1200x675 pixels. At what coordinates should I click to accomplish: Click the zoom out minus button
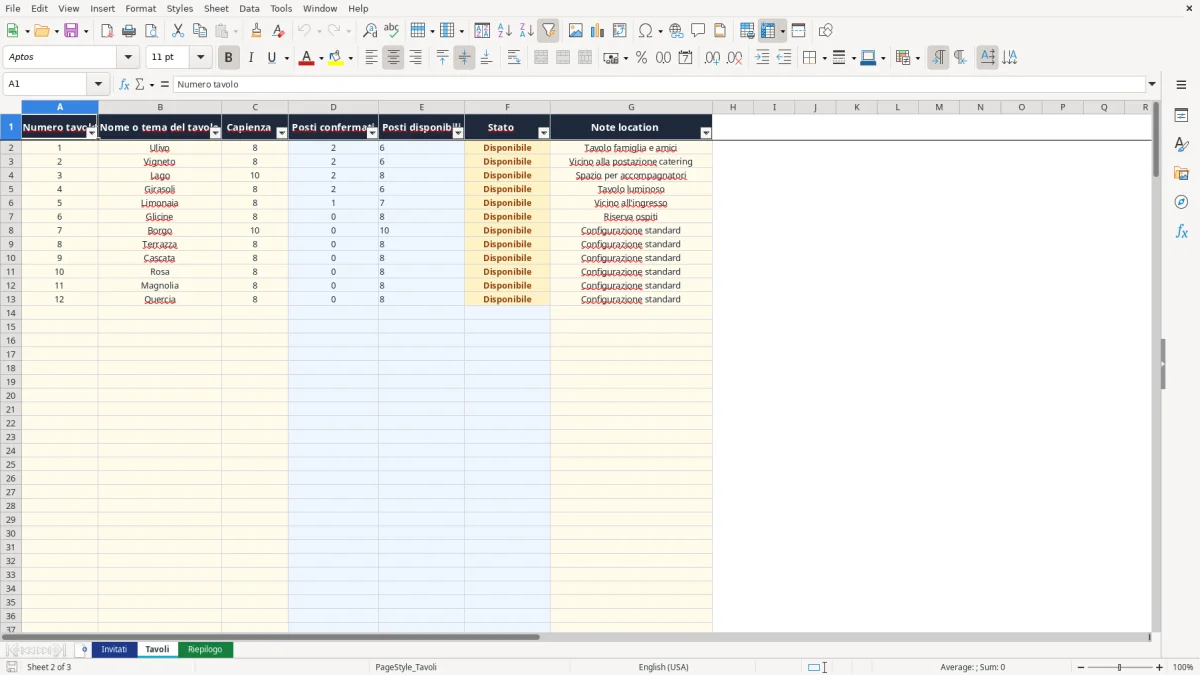coord(1081,667)
